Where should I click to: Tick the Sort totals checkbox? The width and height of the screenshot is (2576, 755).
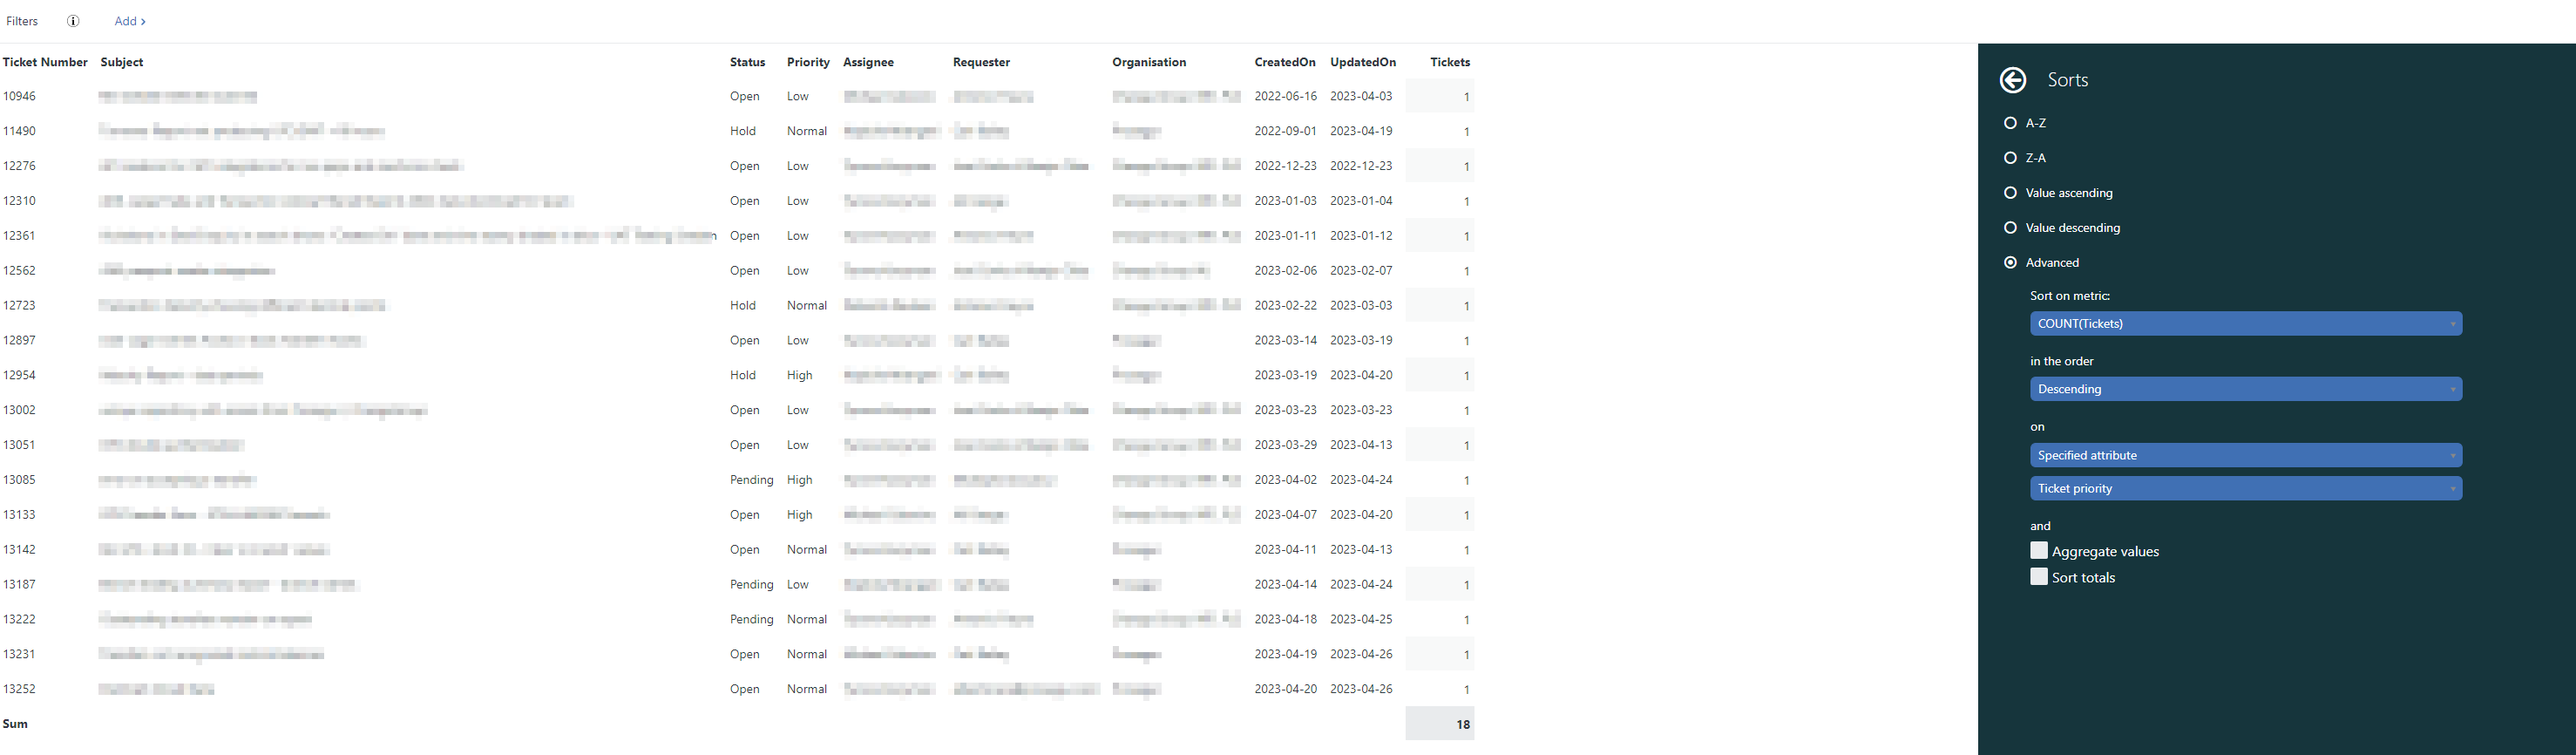click(2038, 577)
